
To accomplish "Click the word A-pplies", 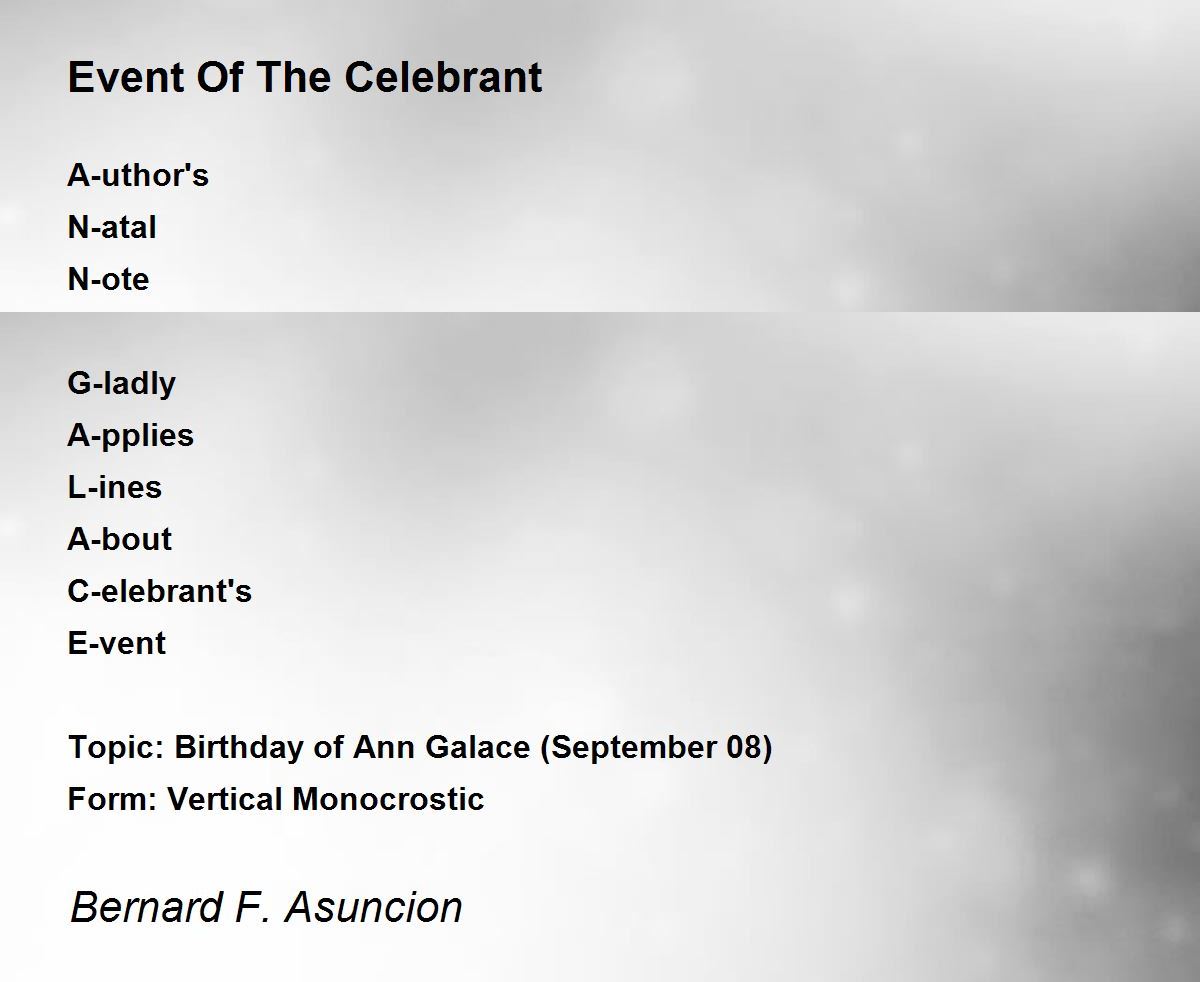I will pyautogui.click(x=131, y=436).
